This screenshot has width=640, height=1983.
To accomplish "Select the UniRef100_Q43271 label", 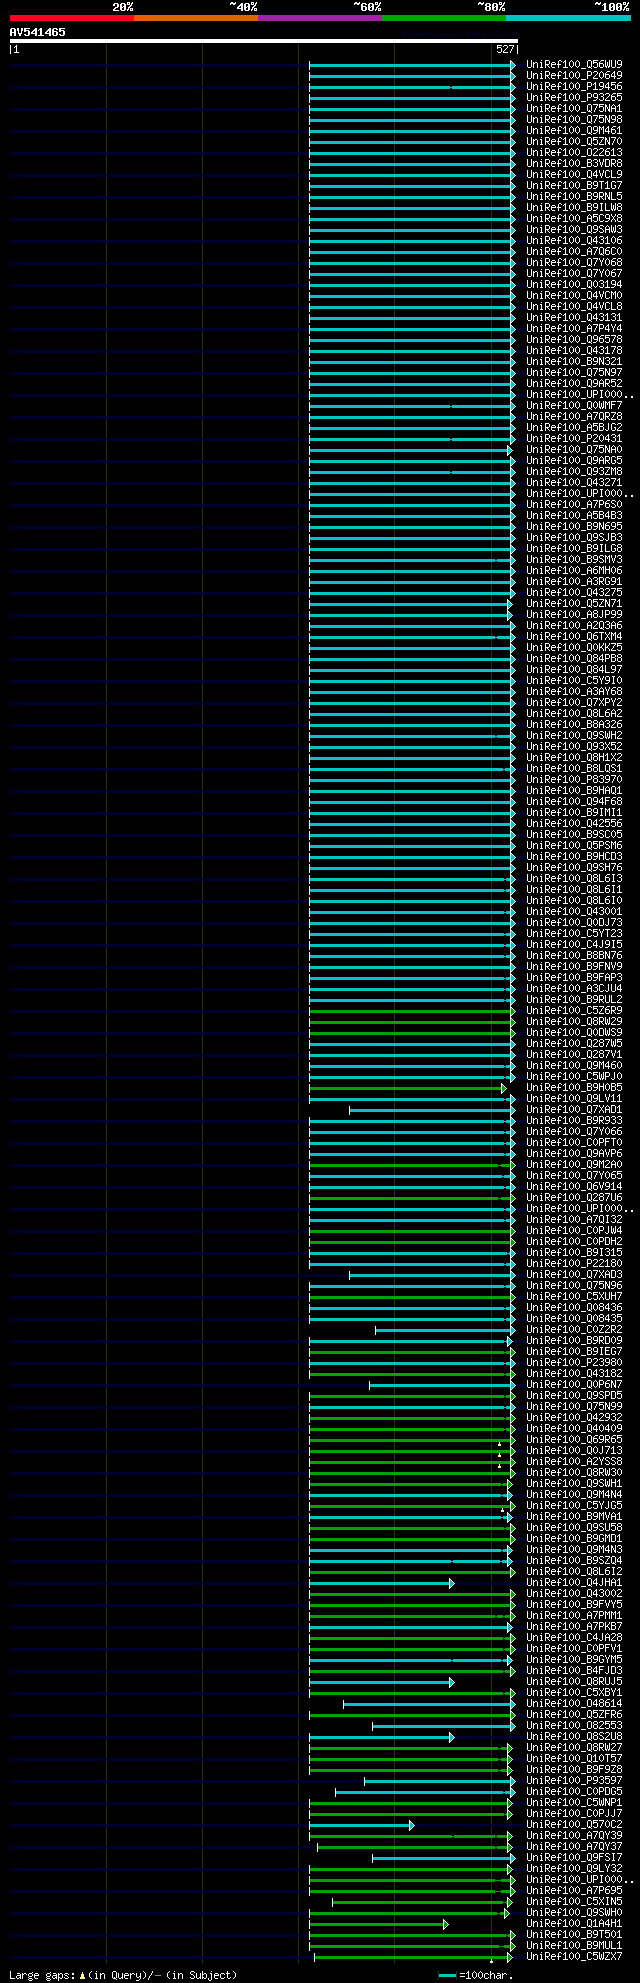I will pyautogui.click(x=574, y=482).
